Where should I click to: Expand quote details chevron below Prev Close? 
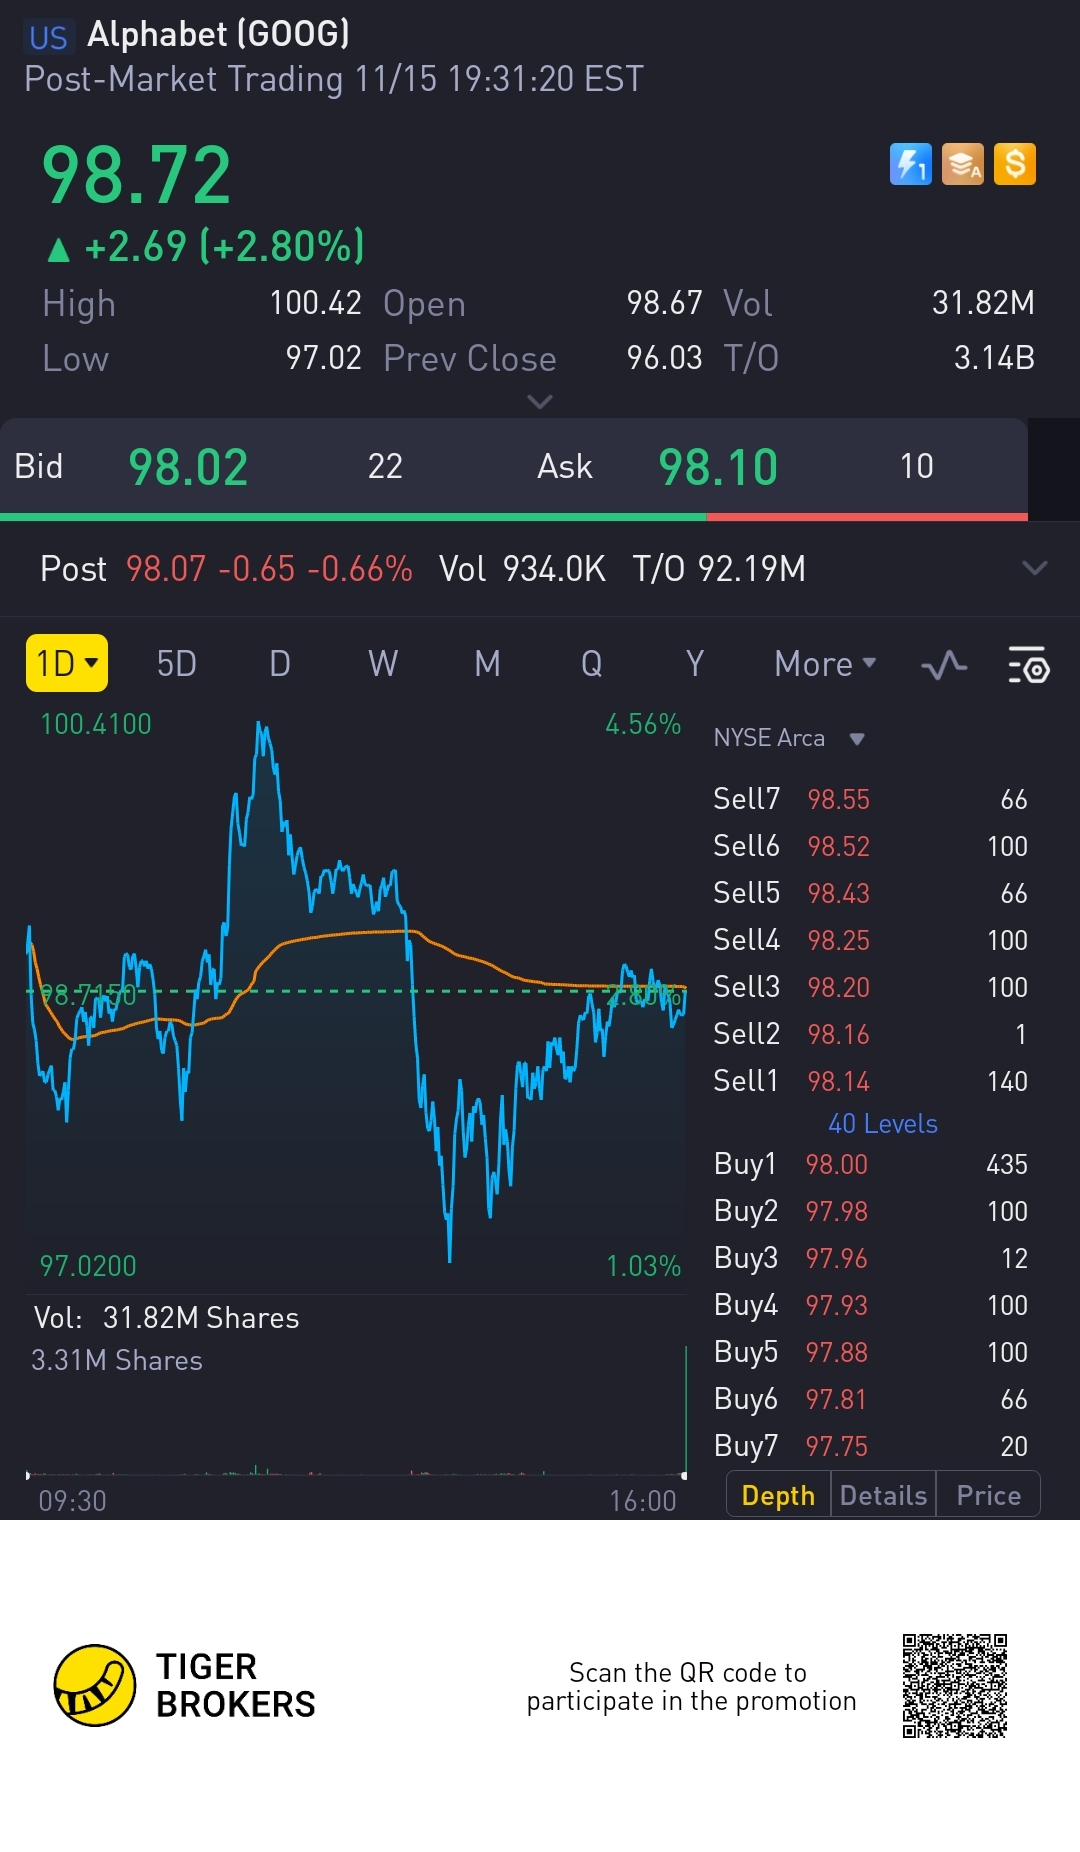pyautogui.click(x=540, y=402)
